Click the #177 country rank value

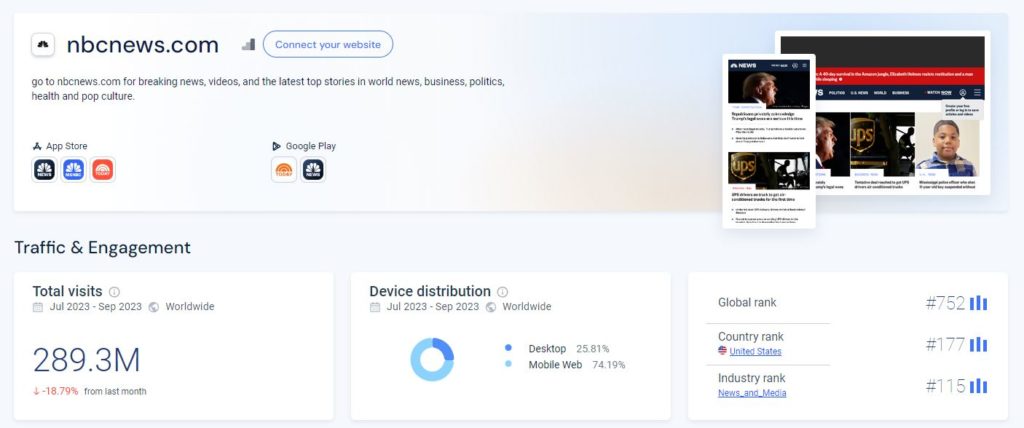[945, 344]
